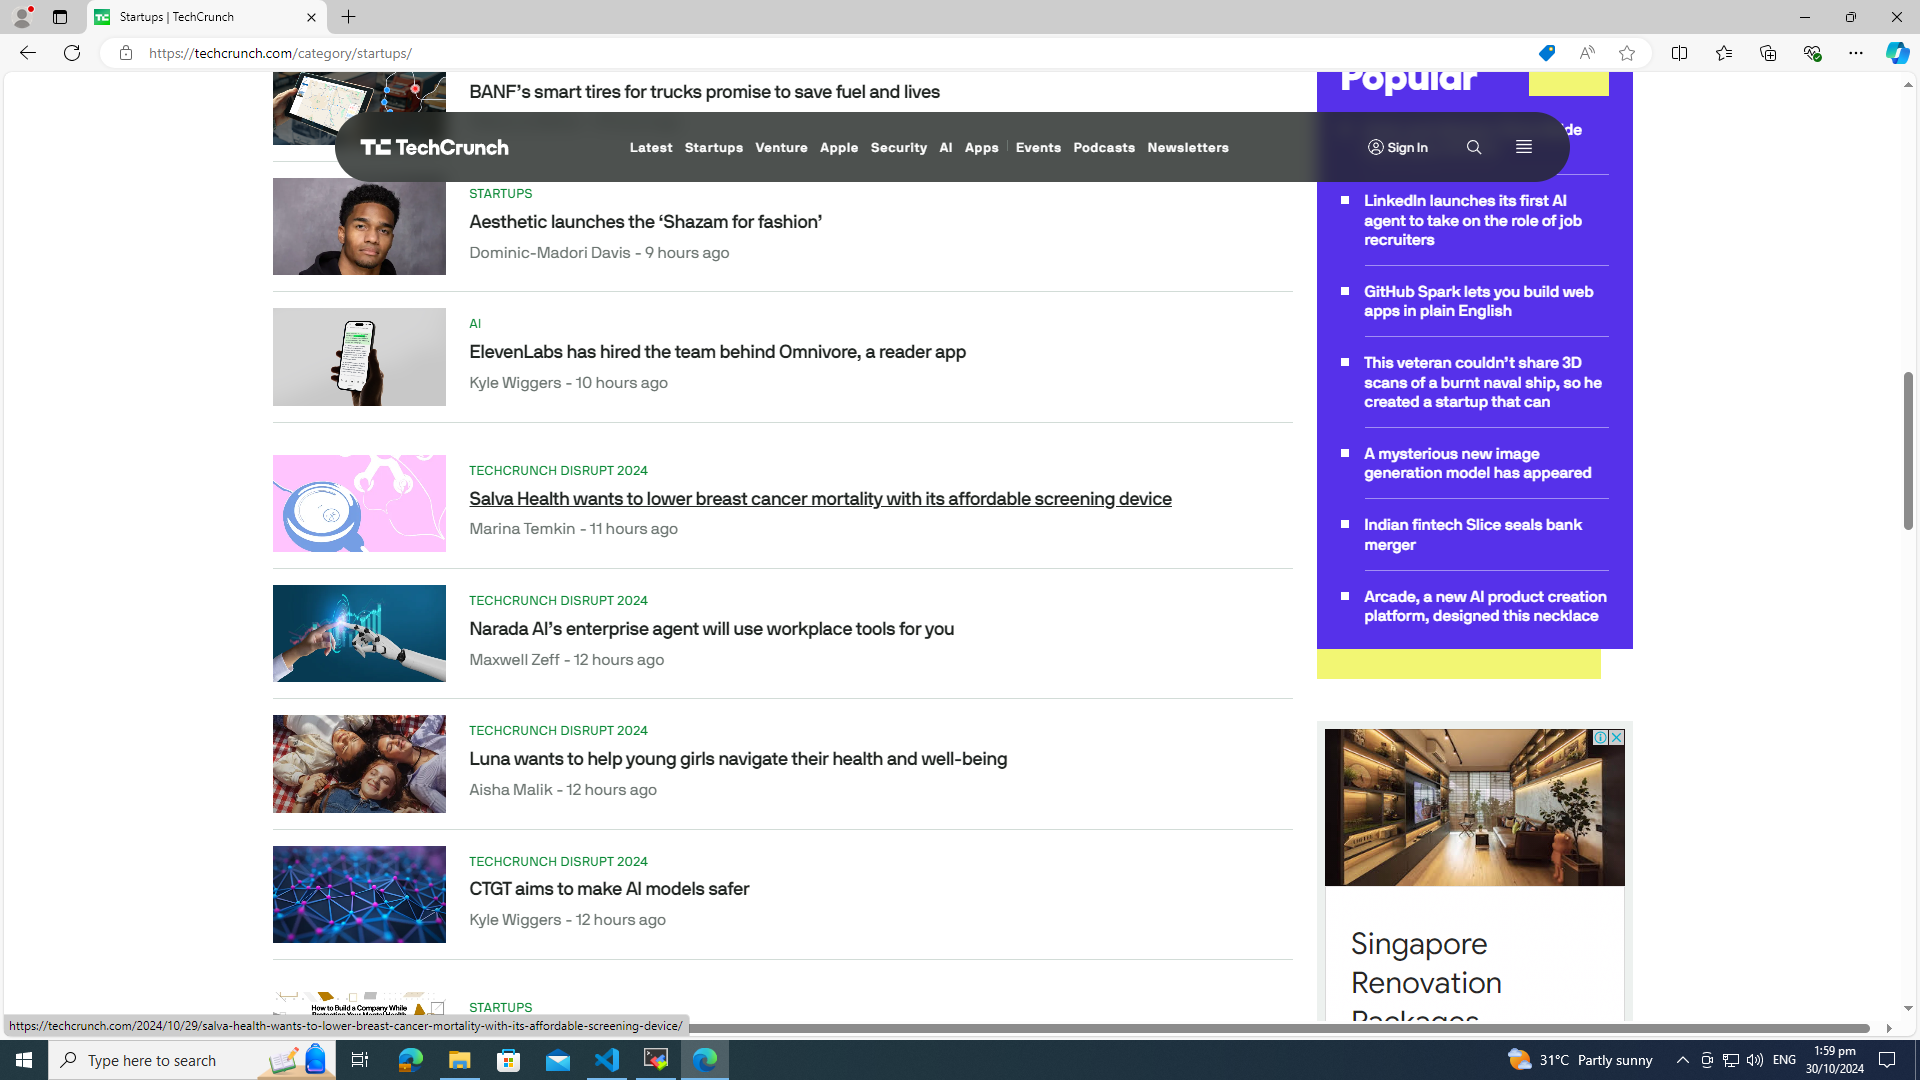
Task: Go to Apps nav item
Action: tap(981, 147)
